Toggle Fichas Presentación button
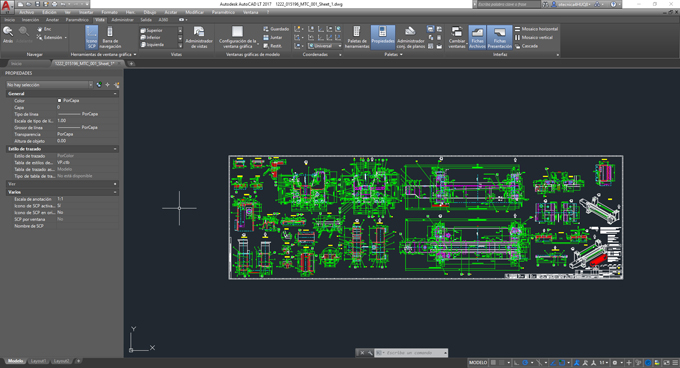 click(500, 37)
